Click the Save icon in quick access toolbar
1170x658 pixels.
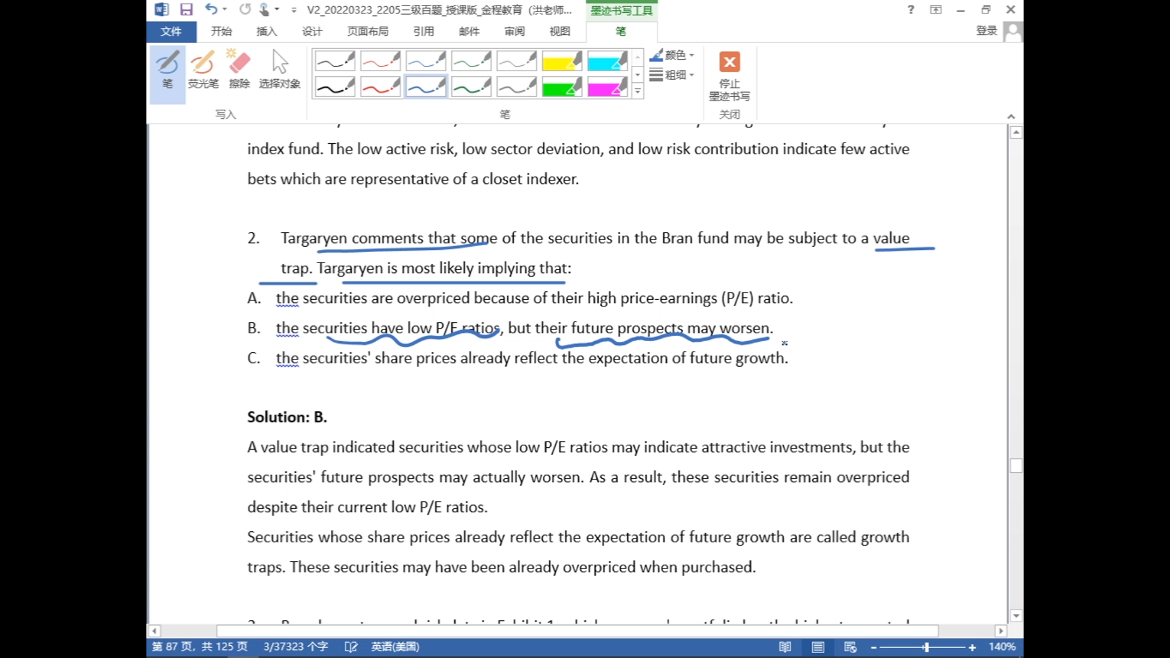[186, 10]
